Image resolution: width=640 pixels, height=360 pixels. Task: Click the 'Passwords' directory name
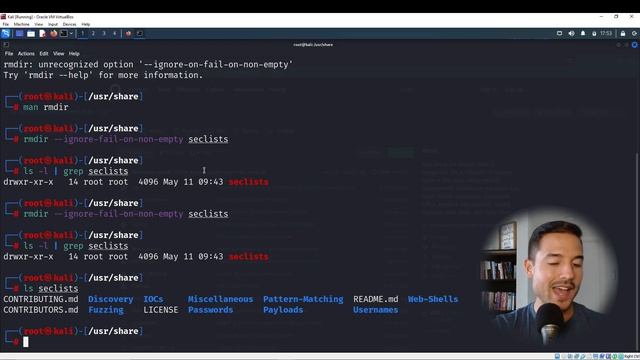[x=211, y=310]
